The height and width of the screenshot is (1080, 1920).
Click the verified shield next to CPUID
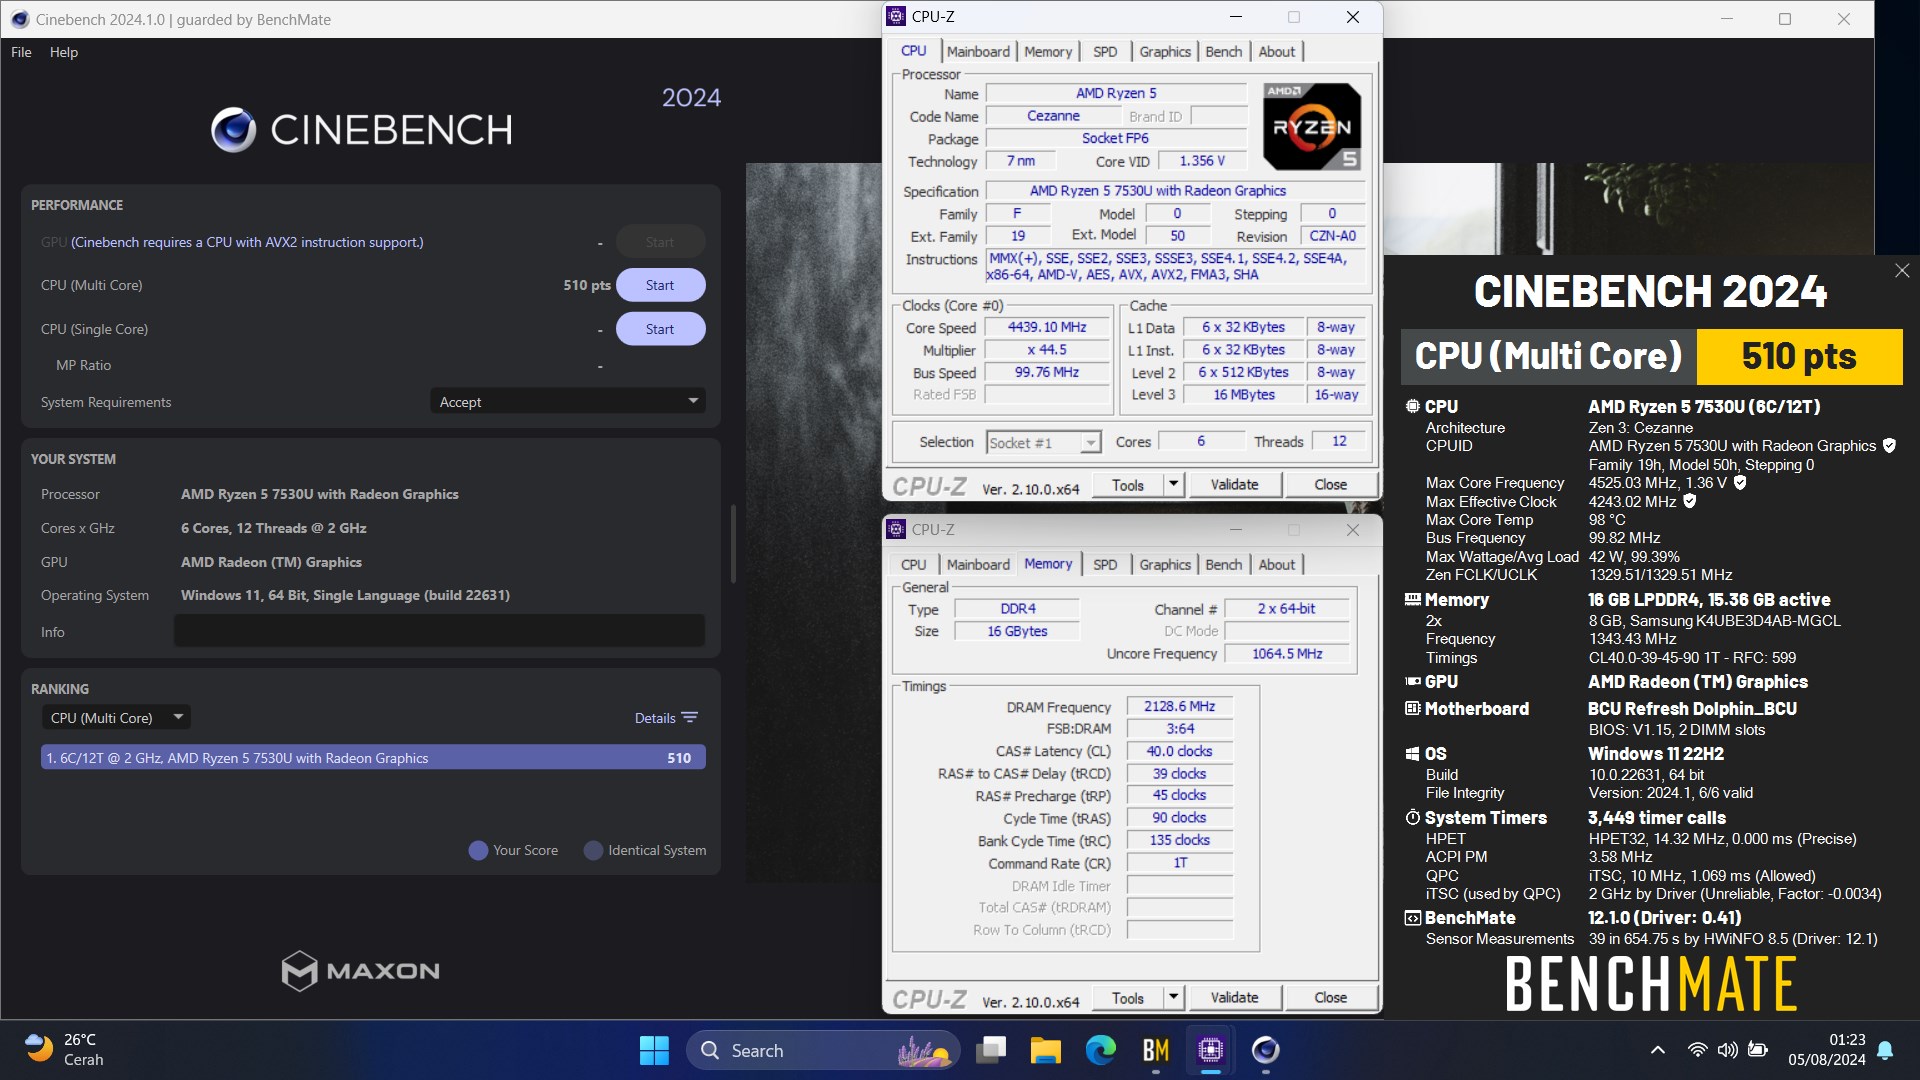click(x=1889, y=446)
